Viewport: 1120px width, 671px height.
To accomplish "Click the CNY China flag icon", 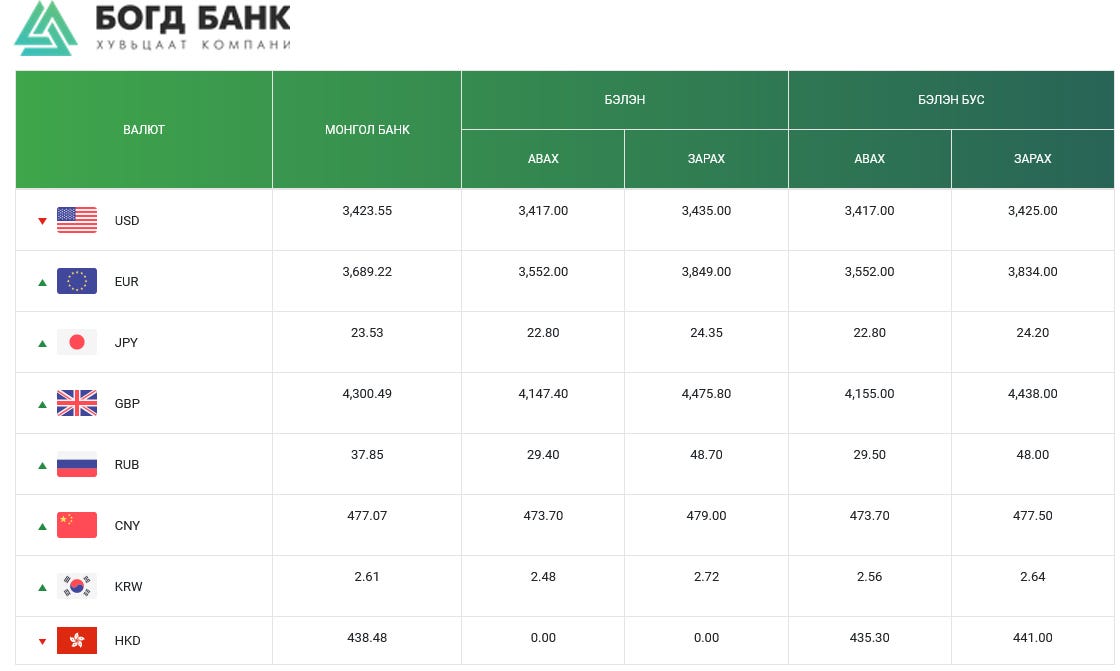I will tap(77, 525).
